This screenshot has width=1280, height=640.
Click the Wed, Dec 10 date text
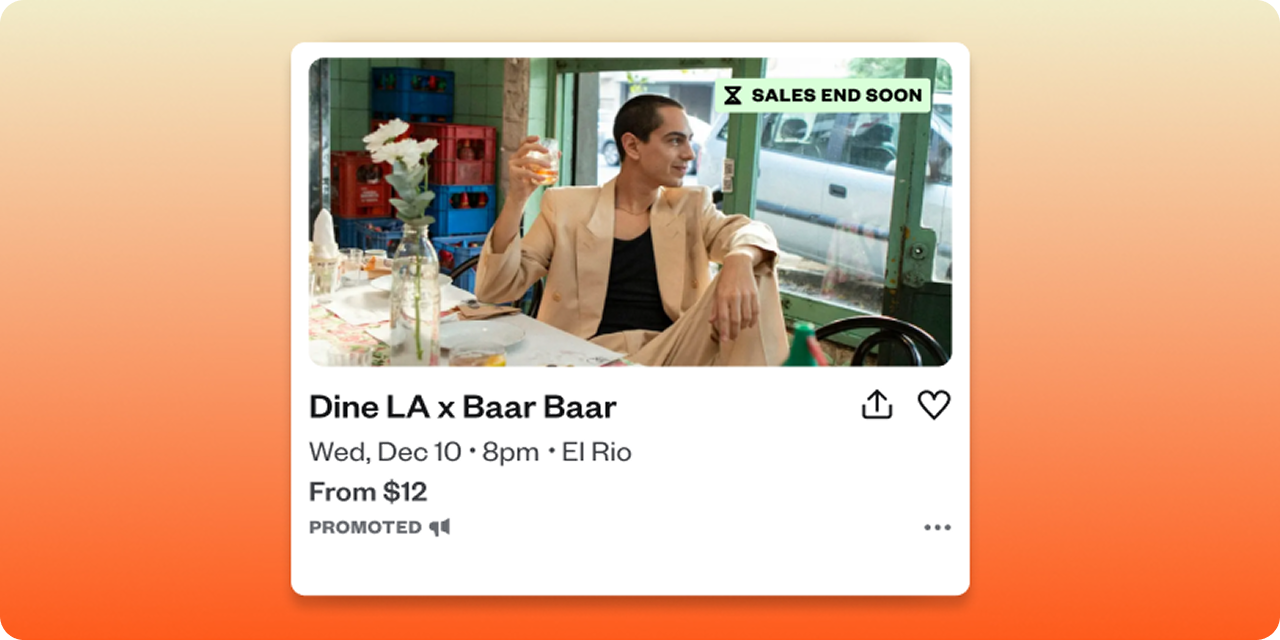tap(385, 452)
